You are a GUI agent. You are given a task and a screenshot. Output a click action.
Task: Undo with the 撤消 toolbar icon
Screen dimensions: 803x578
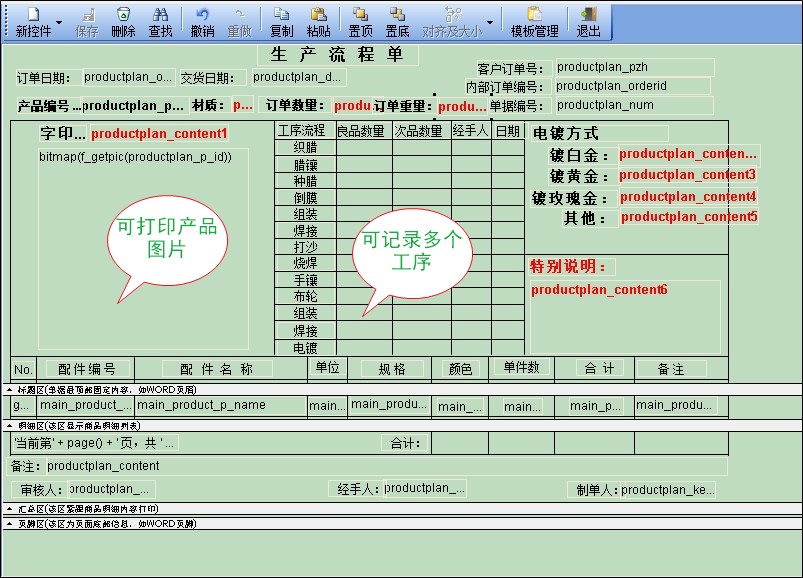click(x=202, y=21)
